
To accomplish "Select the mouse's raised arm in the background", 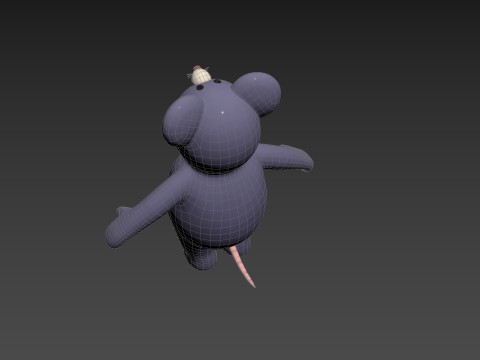I will [x=286, y=157].
